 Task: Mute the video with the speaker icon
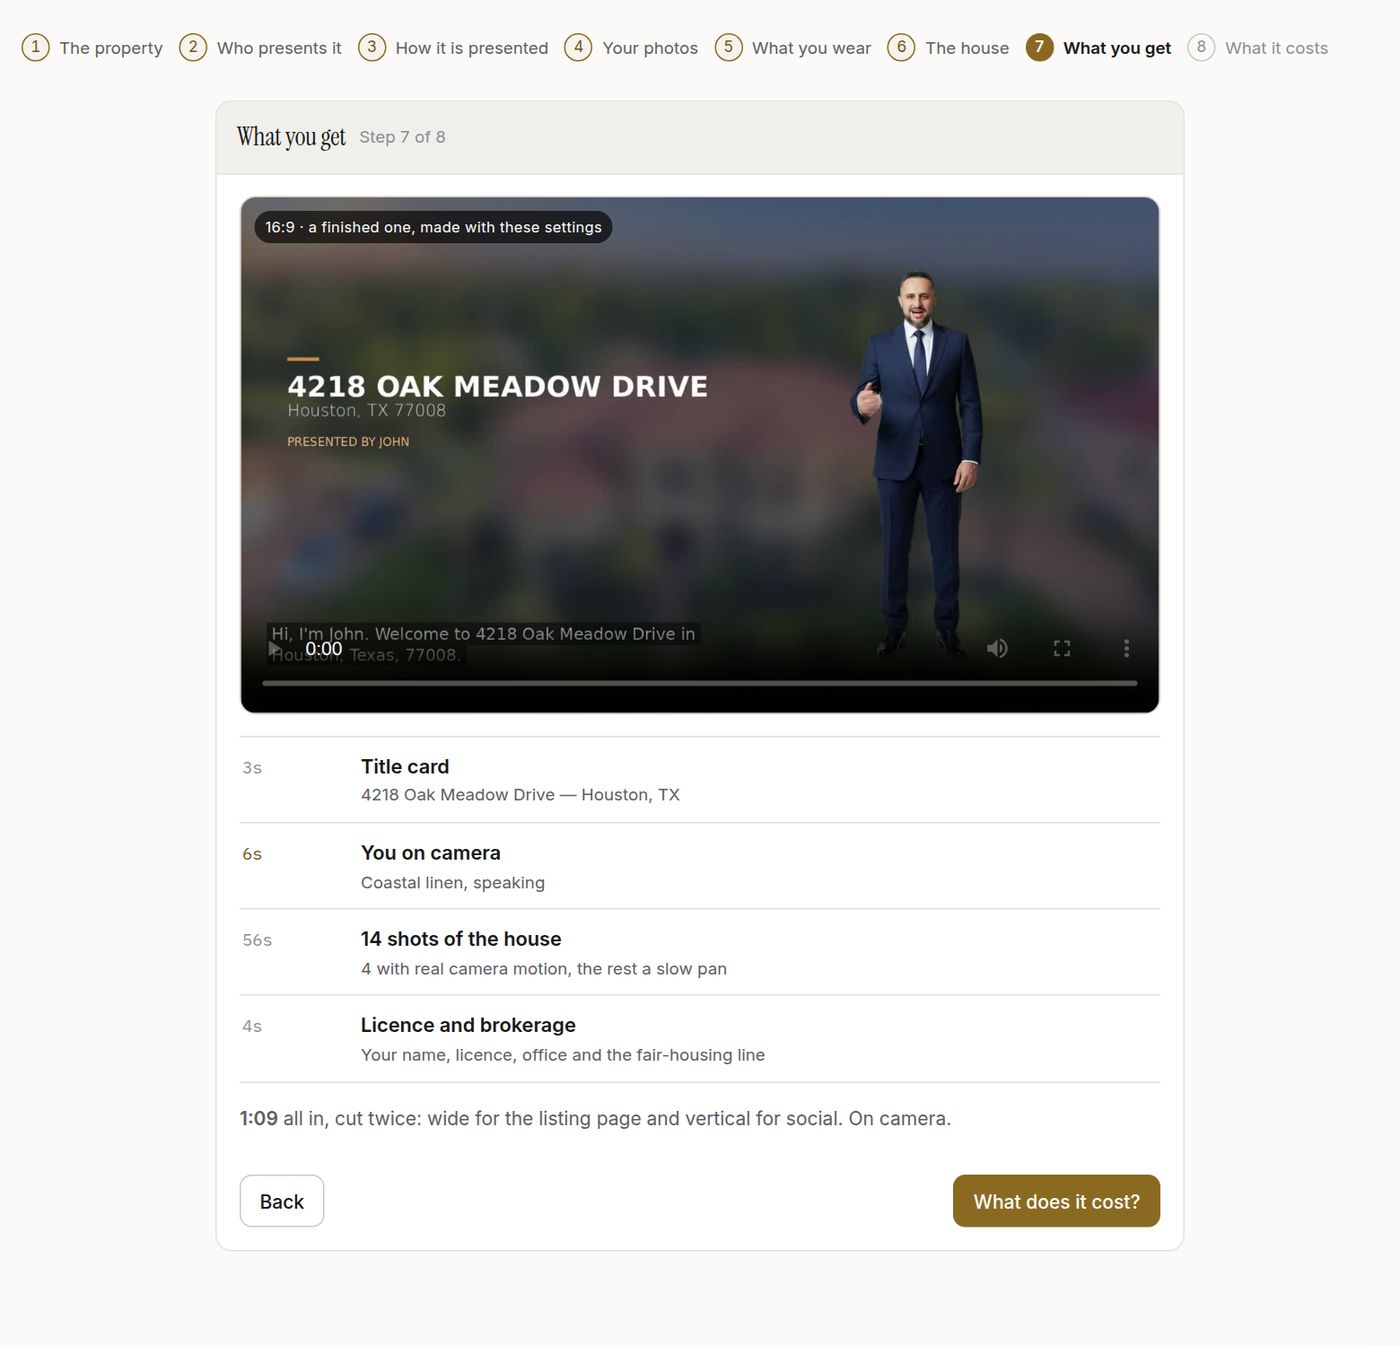(997, 649)
